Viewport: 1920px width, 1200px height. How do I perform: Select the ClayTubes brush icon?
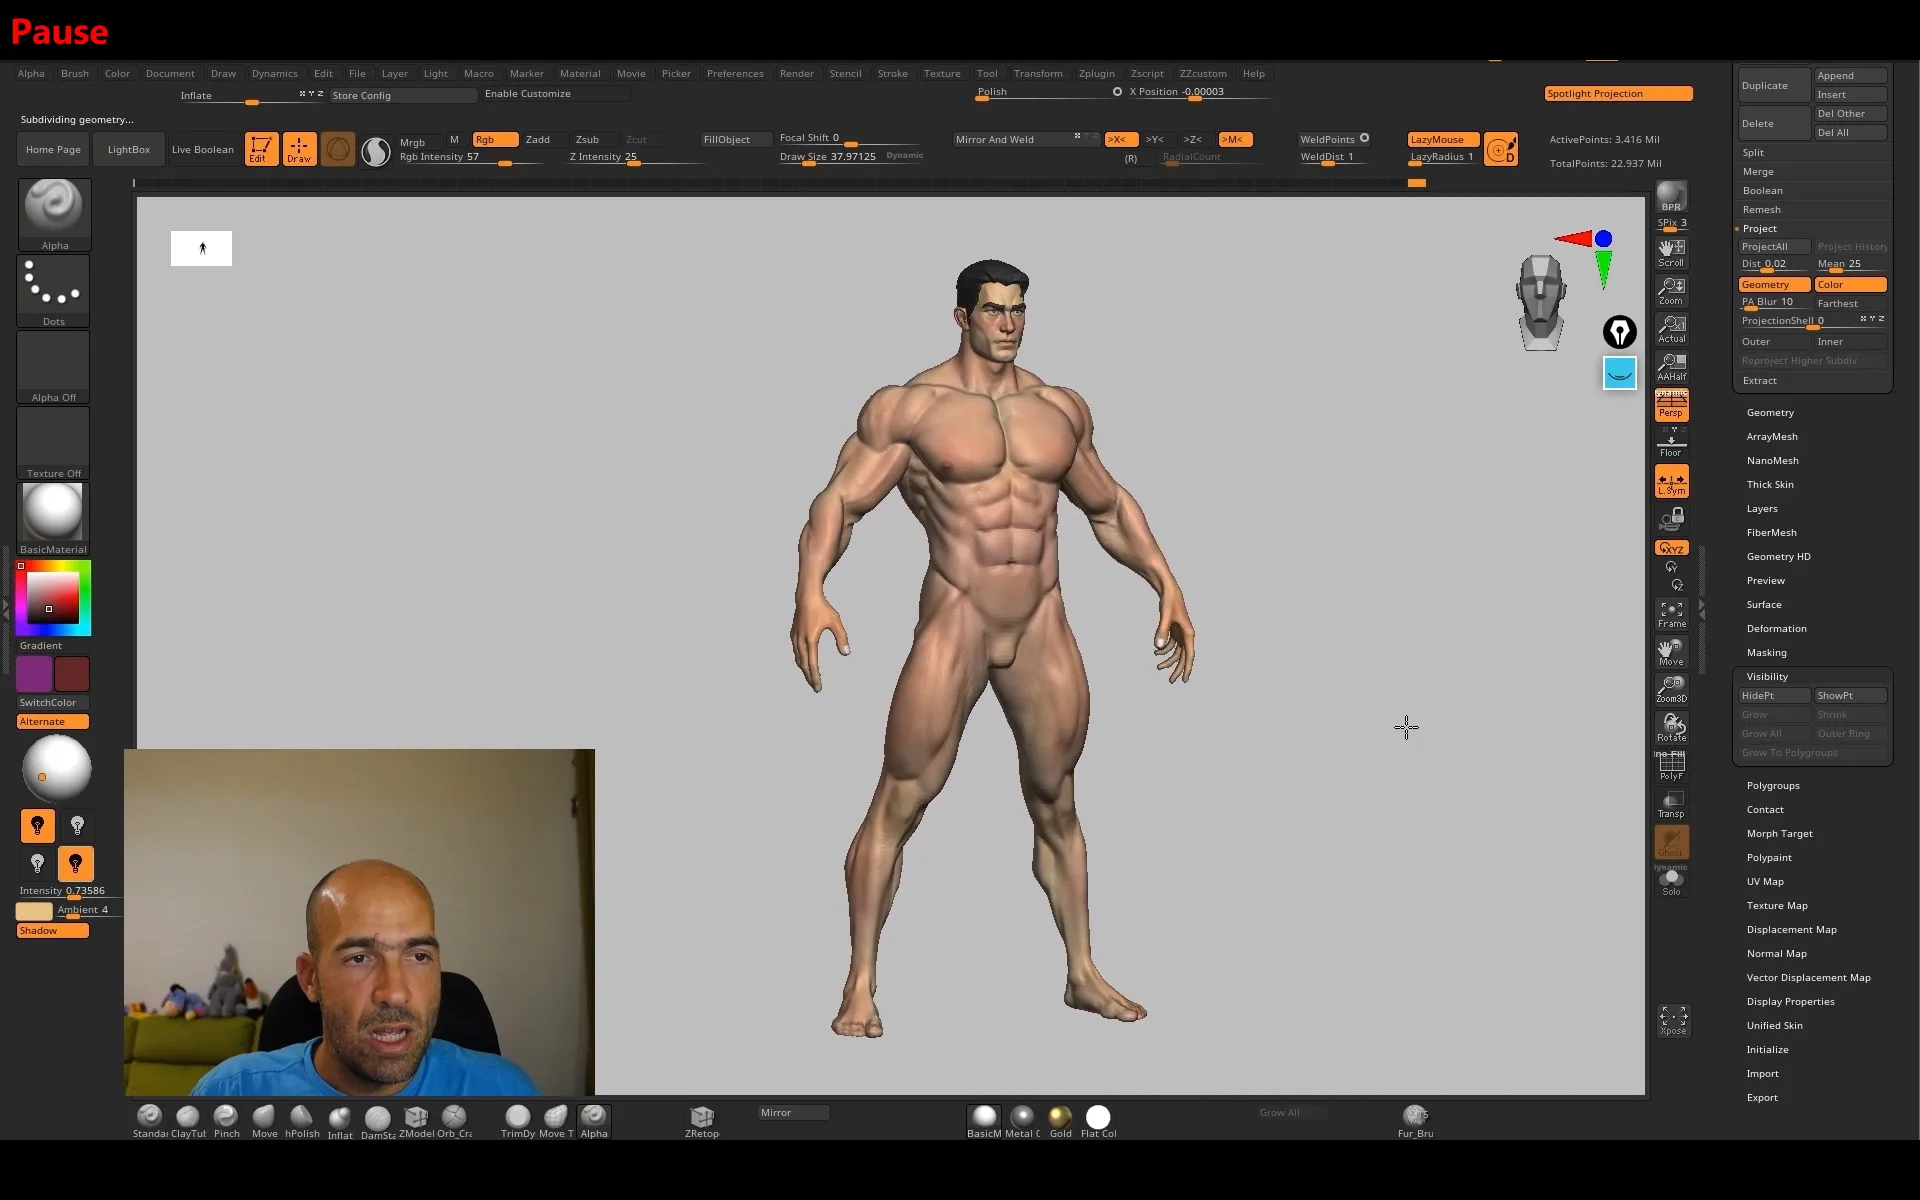[188, 1121]
